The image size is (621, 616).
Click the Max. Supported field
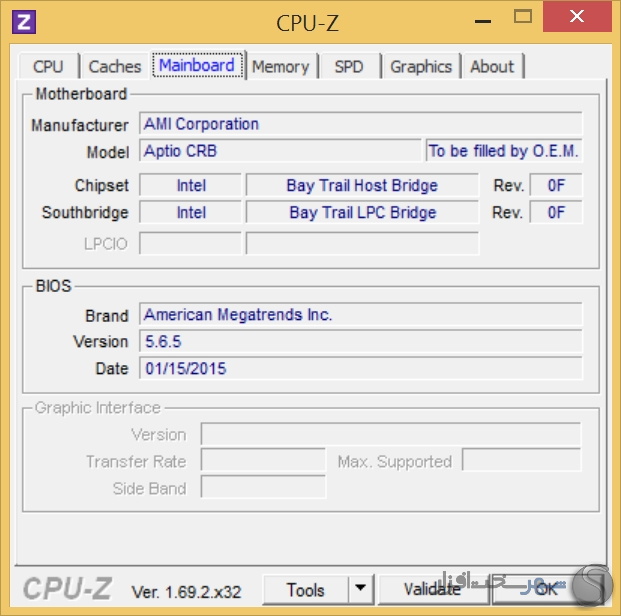[x=522, y=460]
